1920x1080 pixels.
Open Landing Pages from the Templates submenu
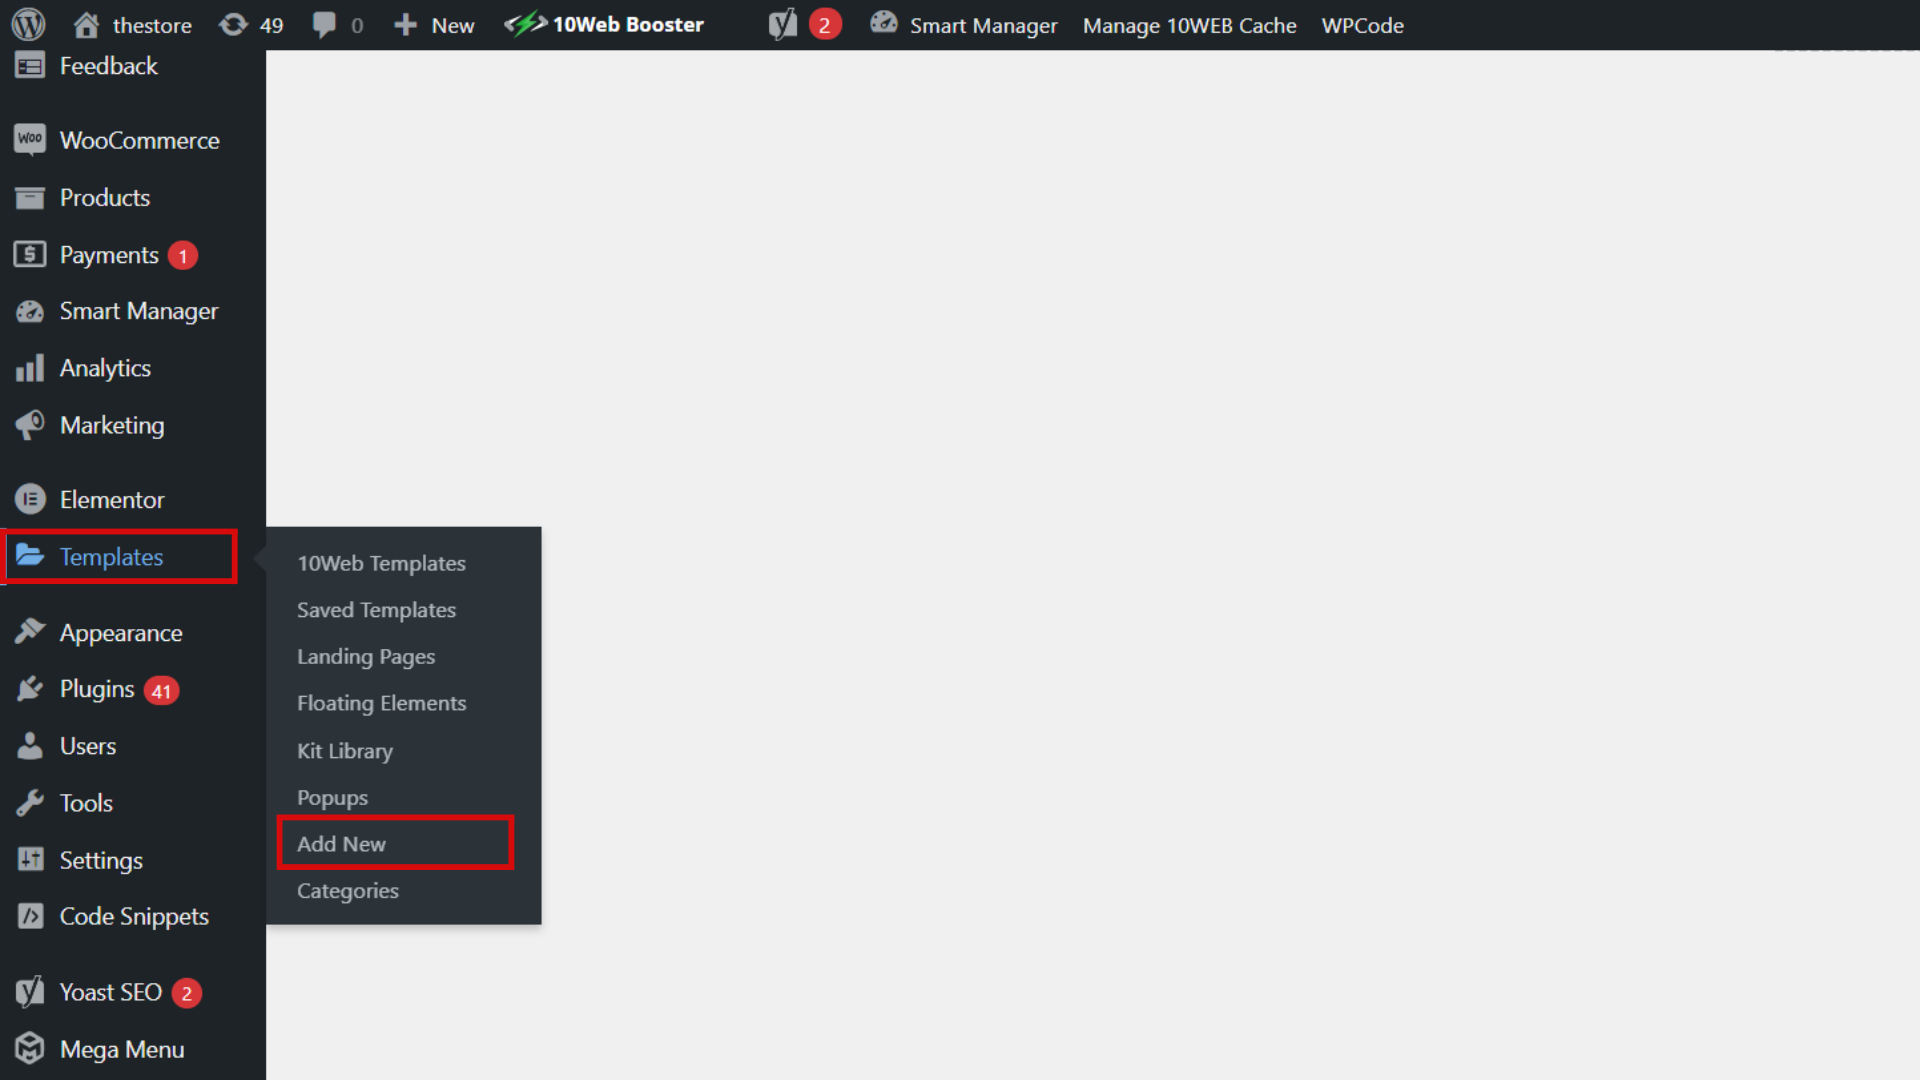(x=365, y=656)
